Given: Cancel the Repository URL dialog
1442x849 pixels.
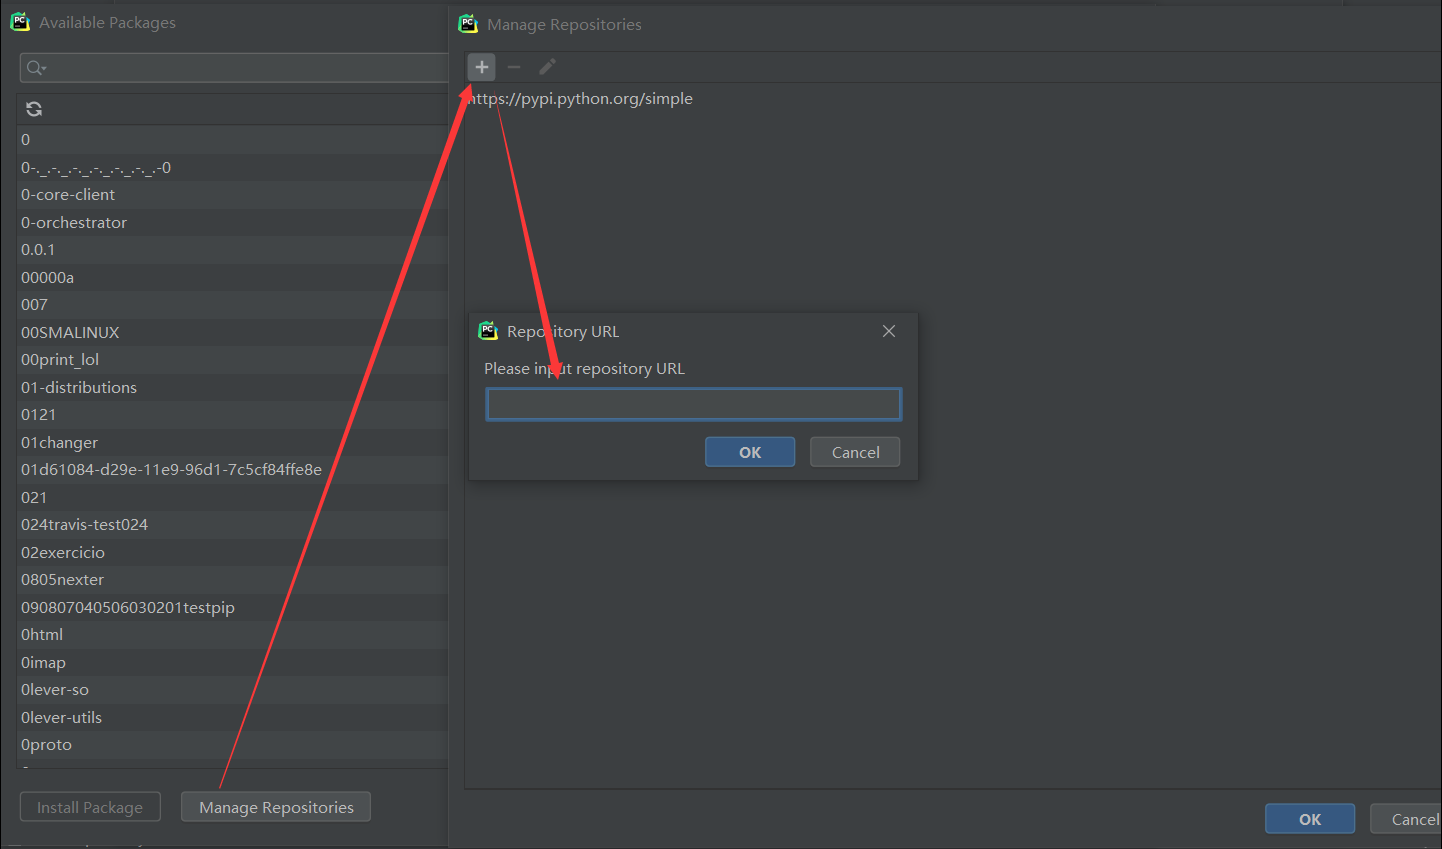Looking at the screenshot, I should click(x=855, y=452).
